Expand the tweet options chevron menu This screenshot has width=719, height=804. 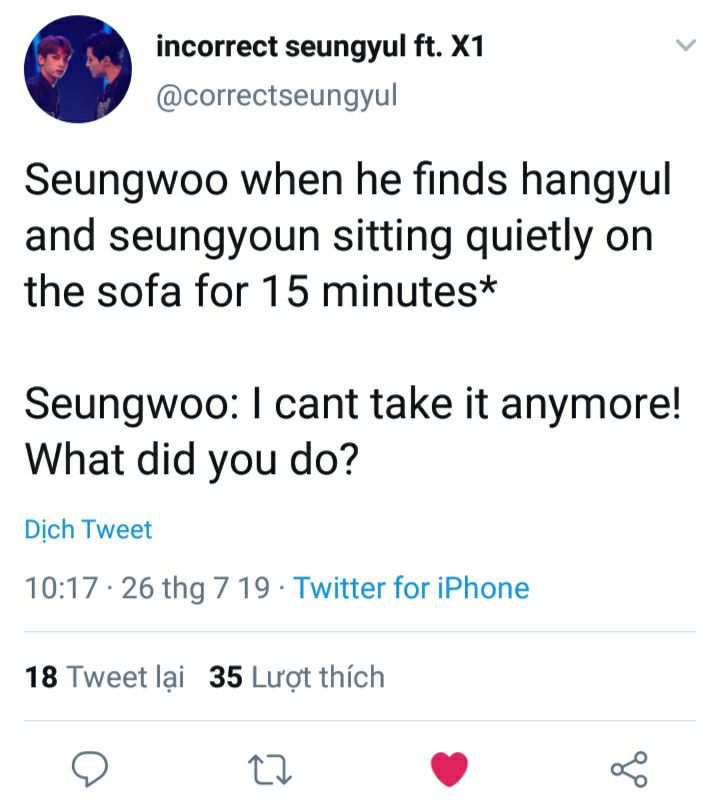685,46
